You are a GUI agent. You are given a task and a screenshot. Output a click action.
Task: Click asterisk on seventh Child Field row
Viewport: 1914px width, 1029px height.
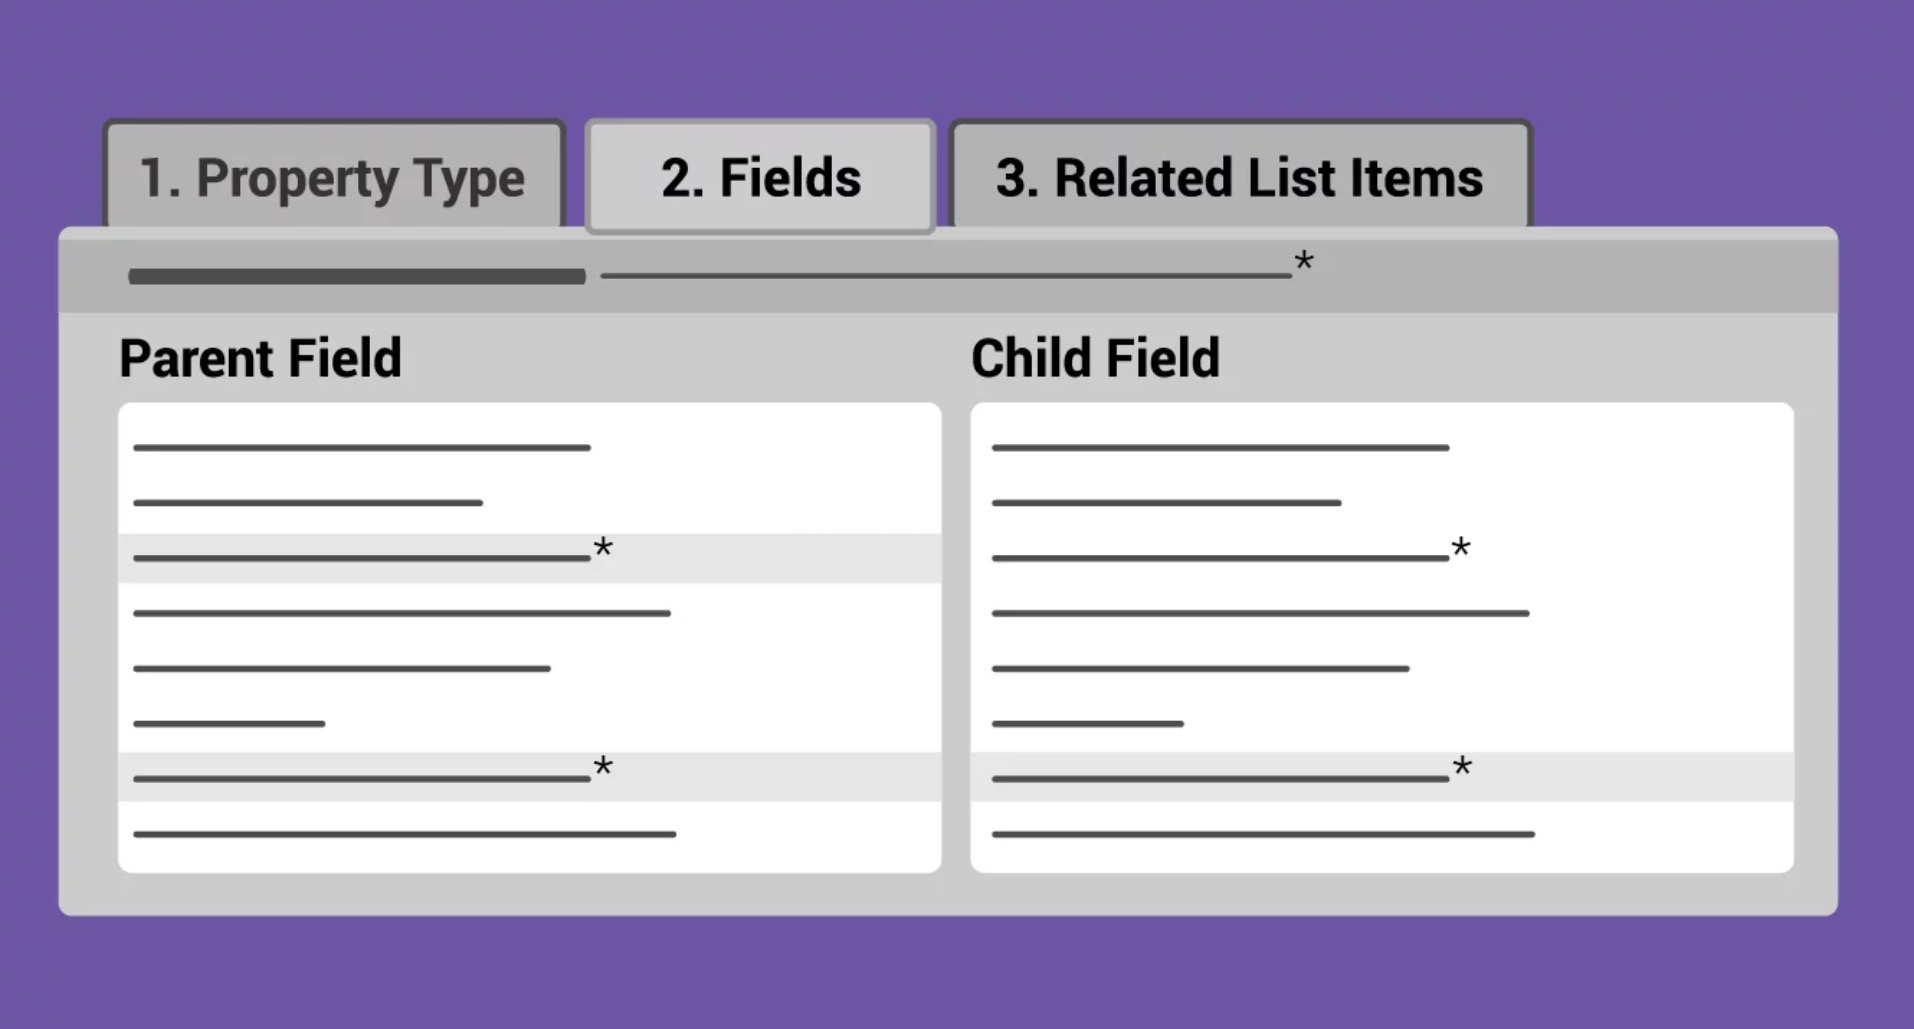point(1461,768)
